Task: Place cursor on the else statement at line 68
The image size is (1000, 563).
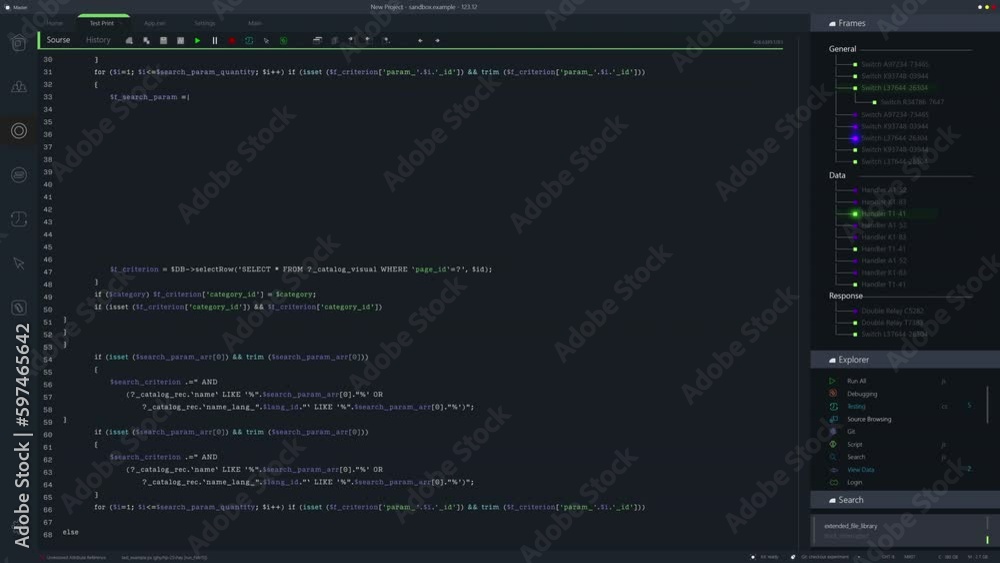Action: [x=71, y=532]
